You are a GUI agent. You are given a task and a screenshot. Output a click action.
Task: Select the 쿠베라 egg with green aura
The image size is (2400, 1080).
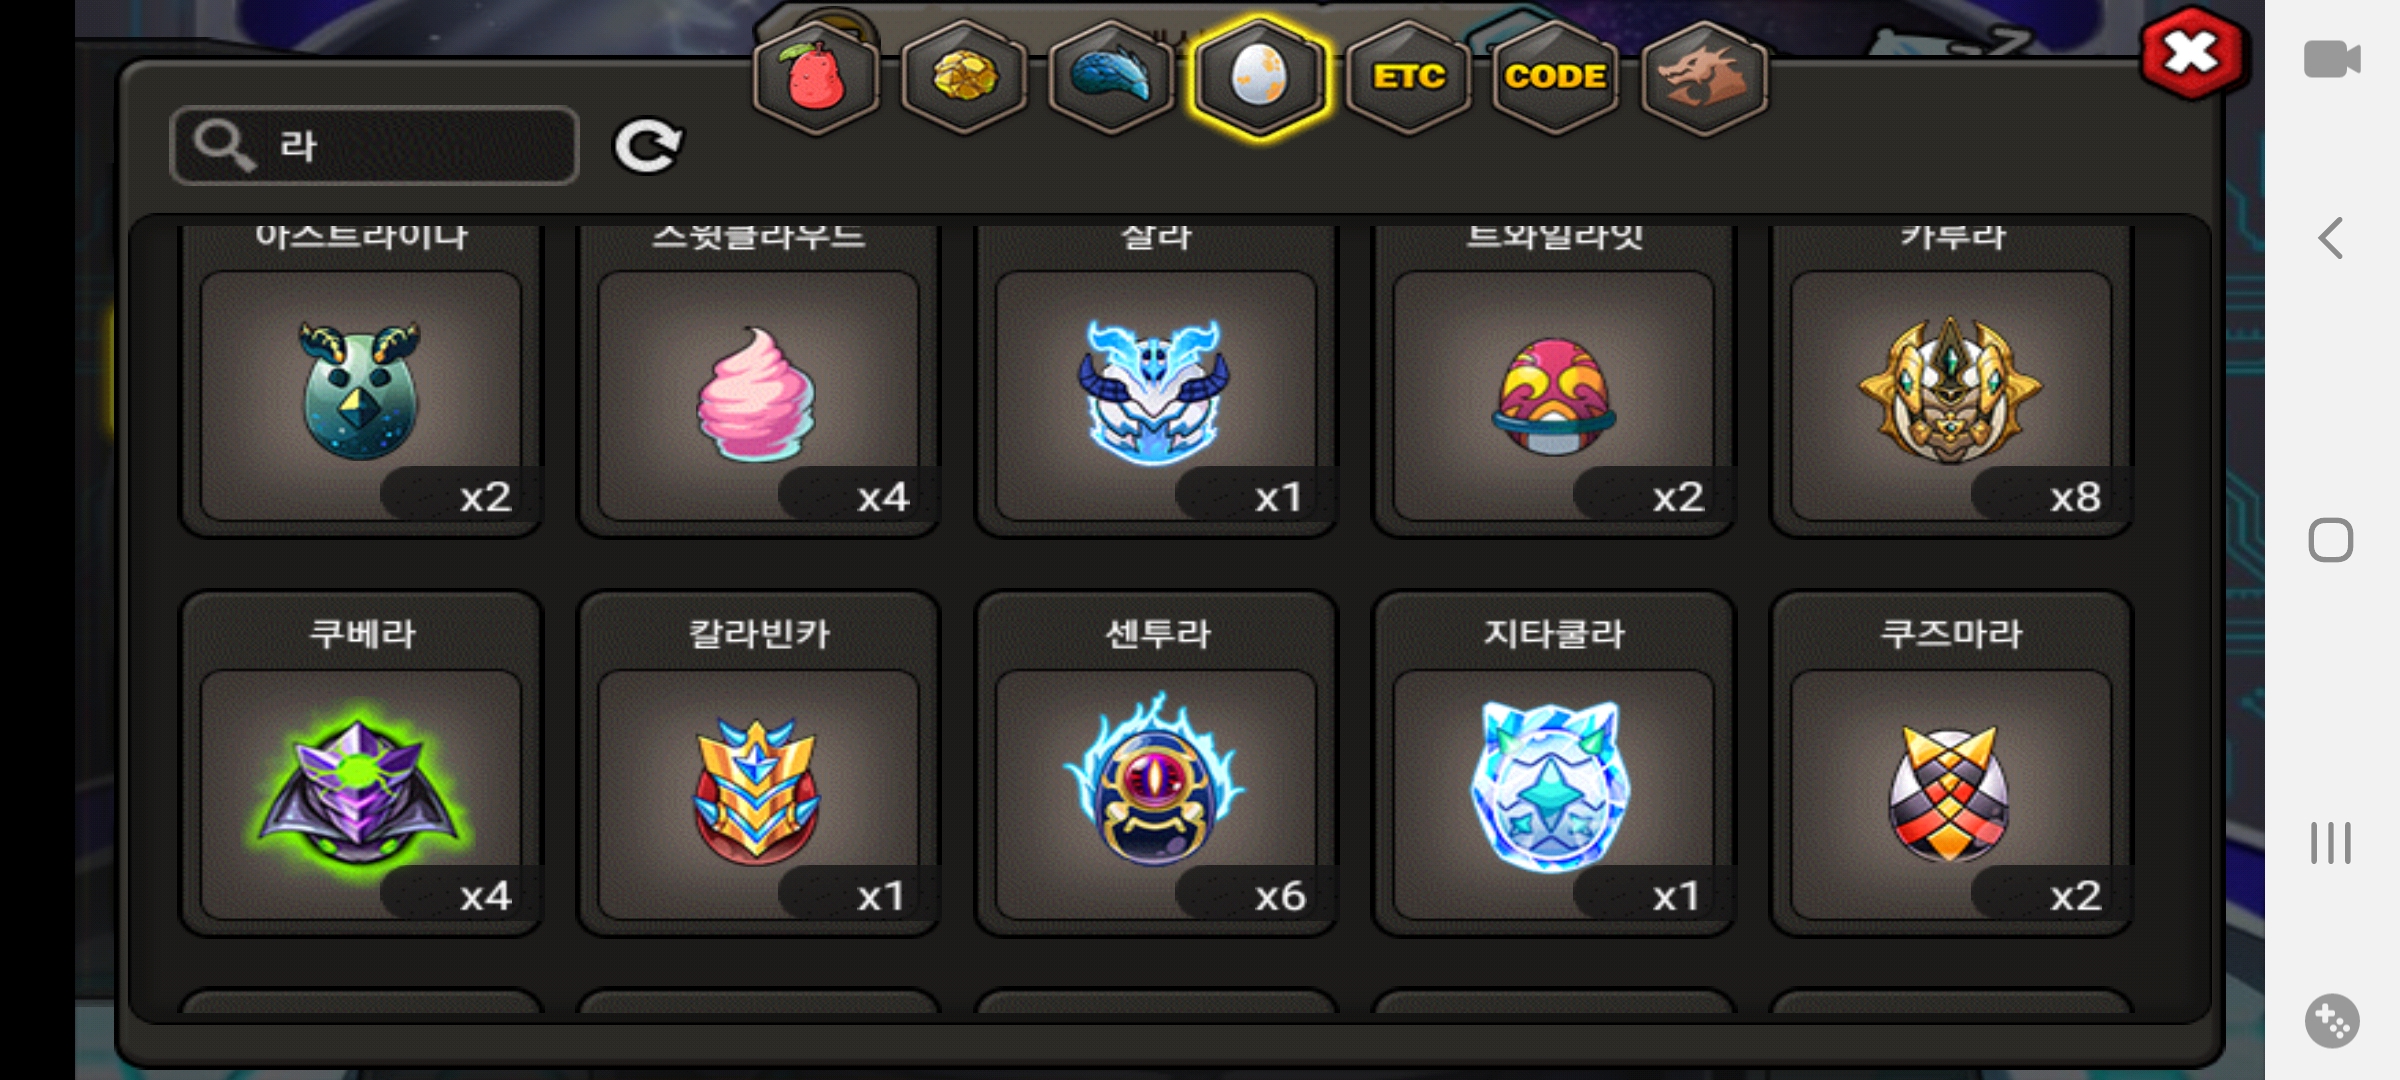361,764
